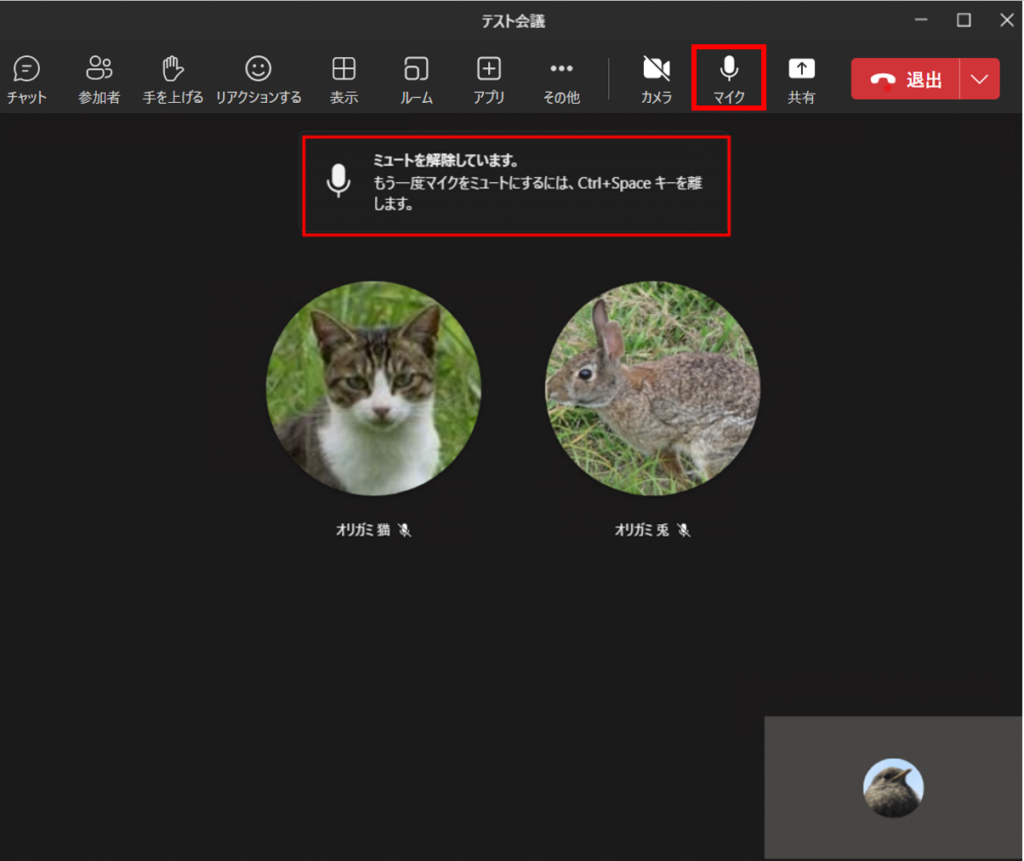Open the 表示 (View) layout options

[x=344, y=79]
